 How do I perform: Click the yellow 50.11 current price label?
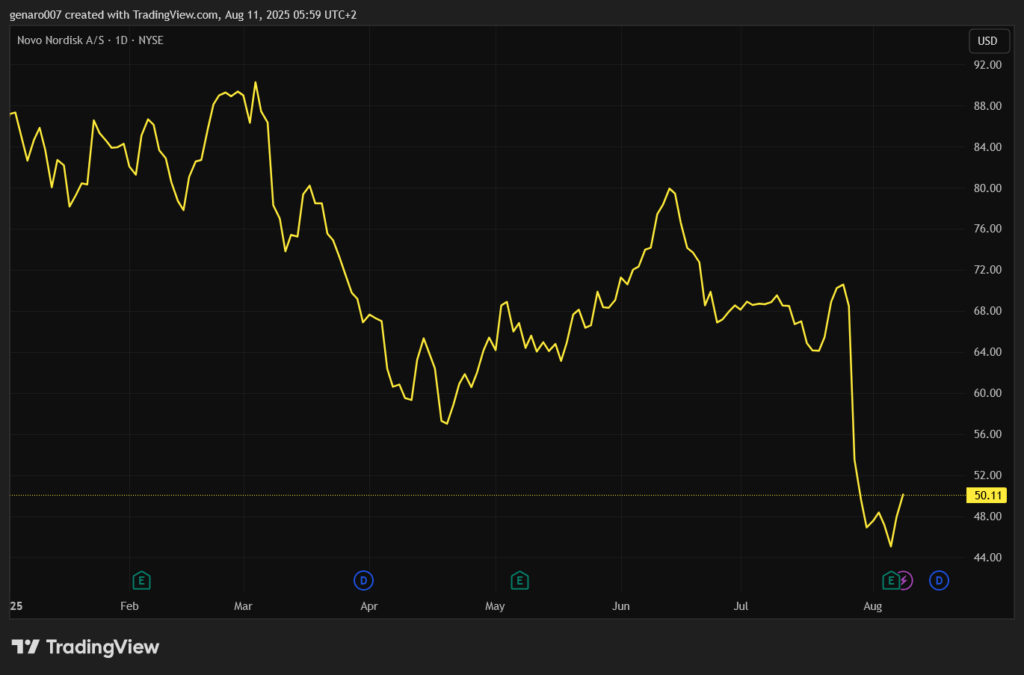tap(987, 495)
